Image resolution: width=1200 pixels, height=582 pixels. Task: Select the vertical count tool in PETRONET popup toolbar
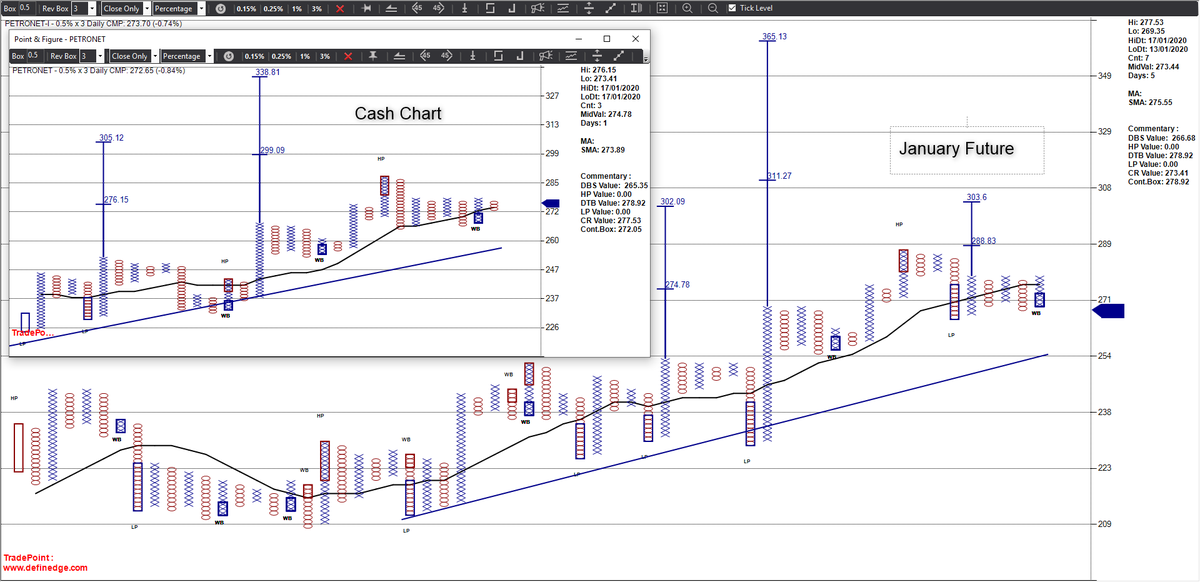(473, 56)
